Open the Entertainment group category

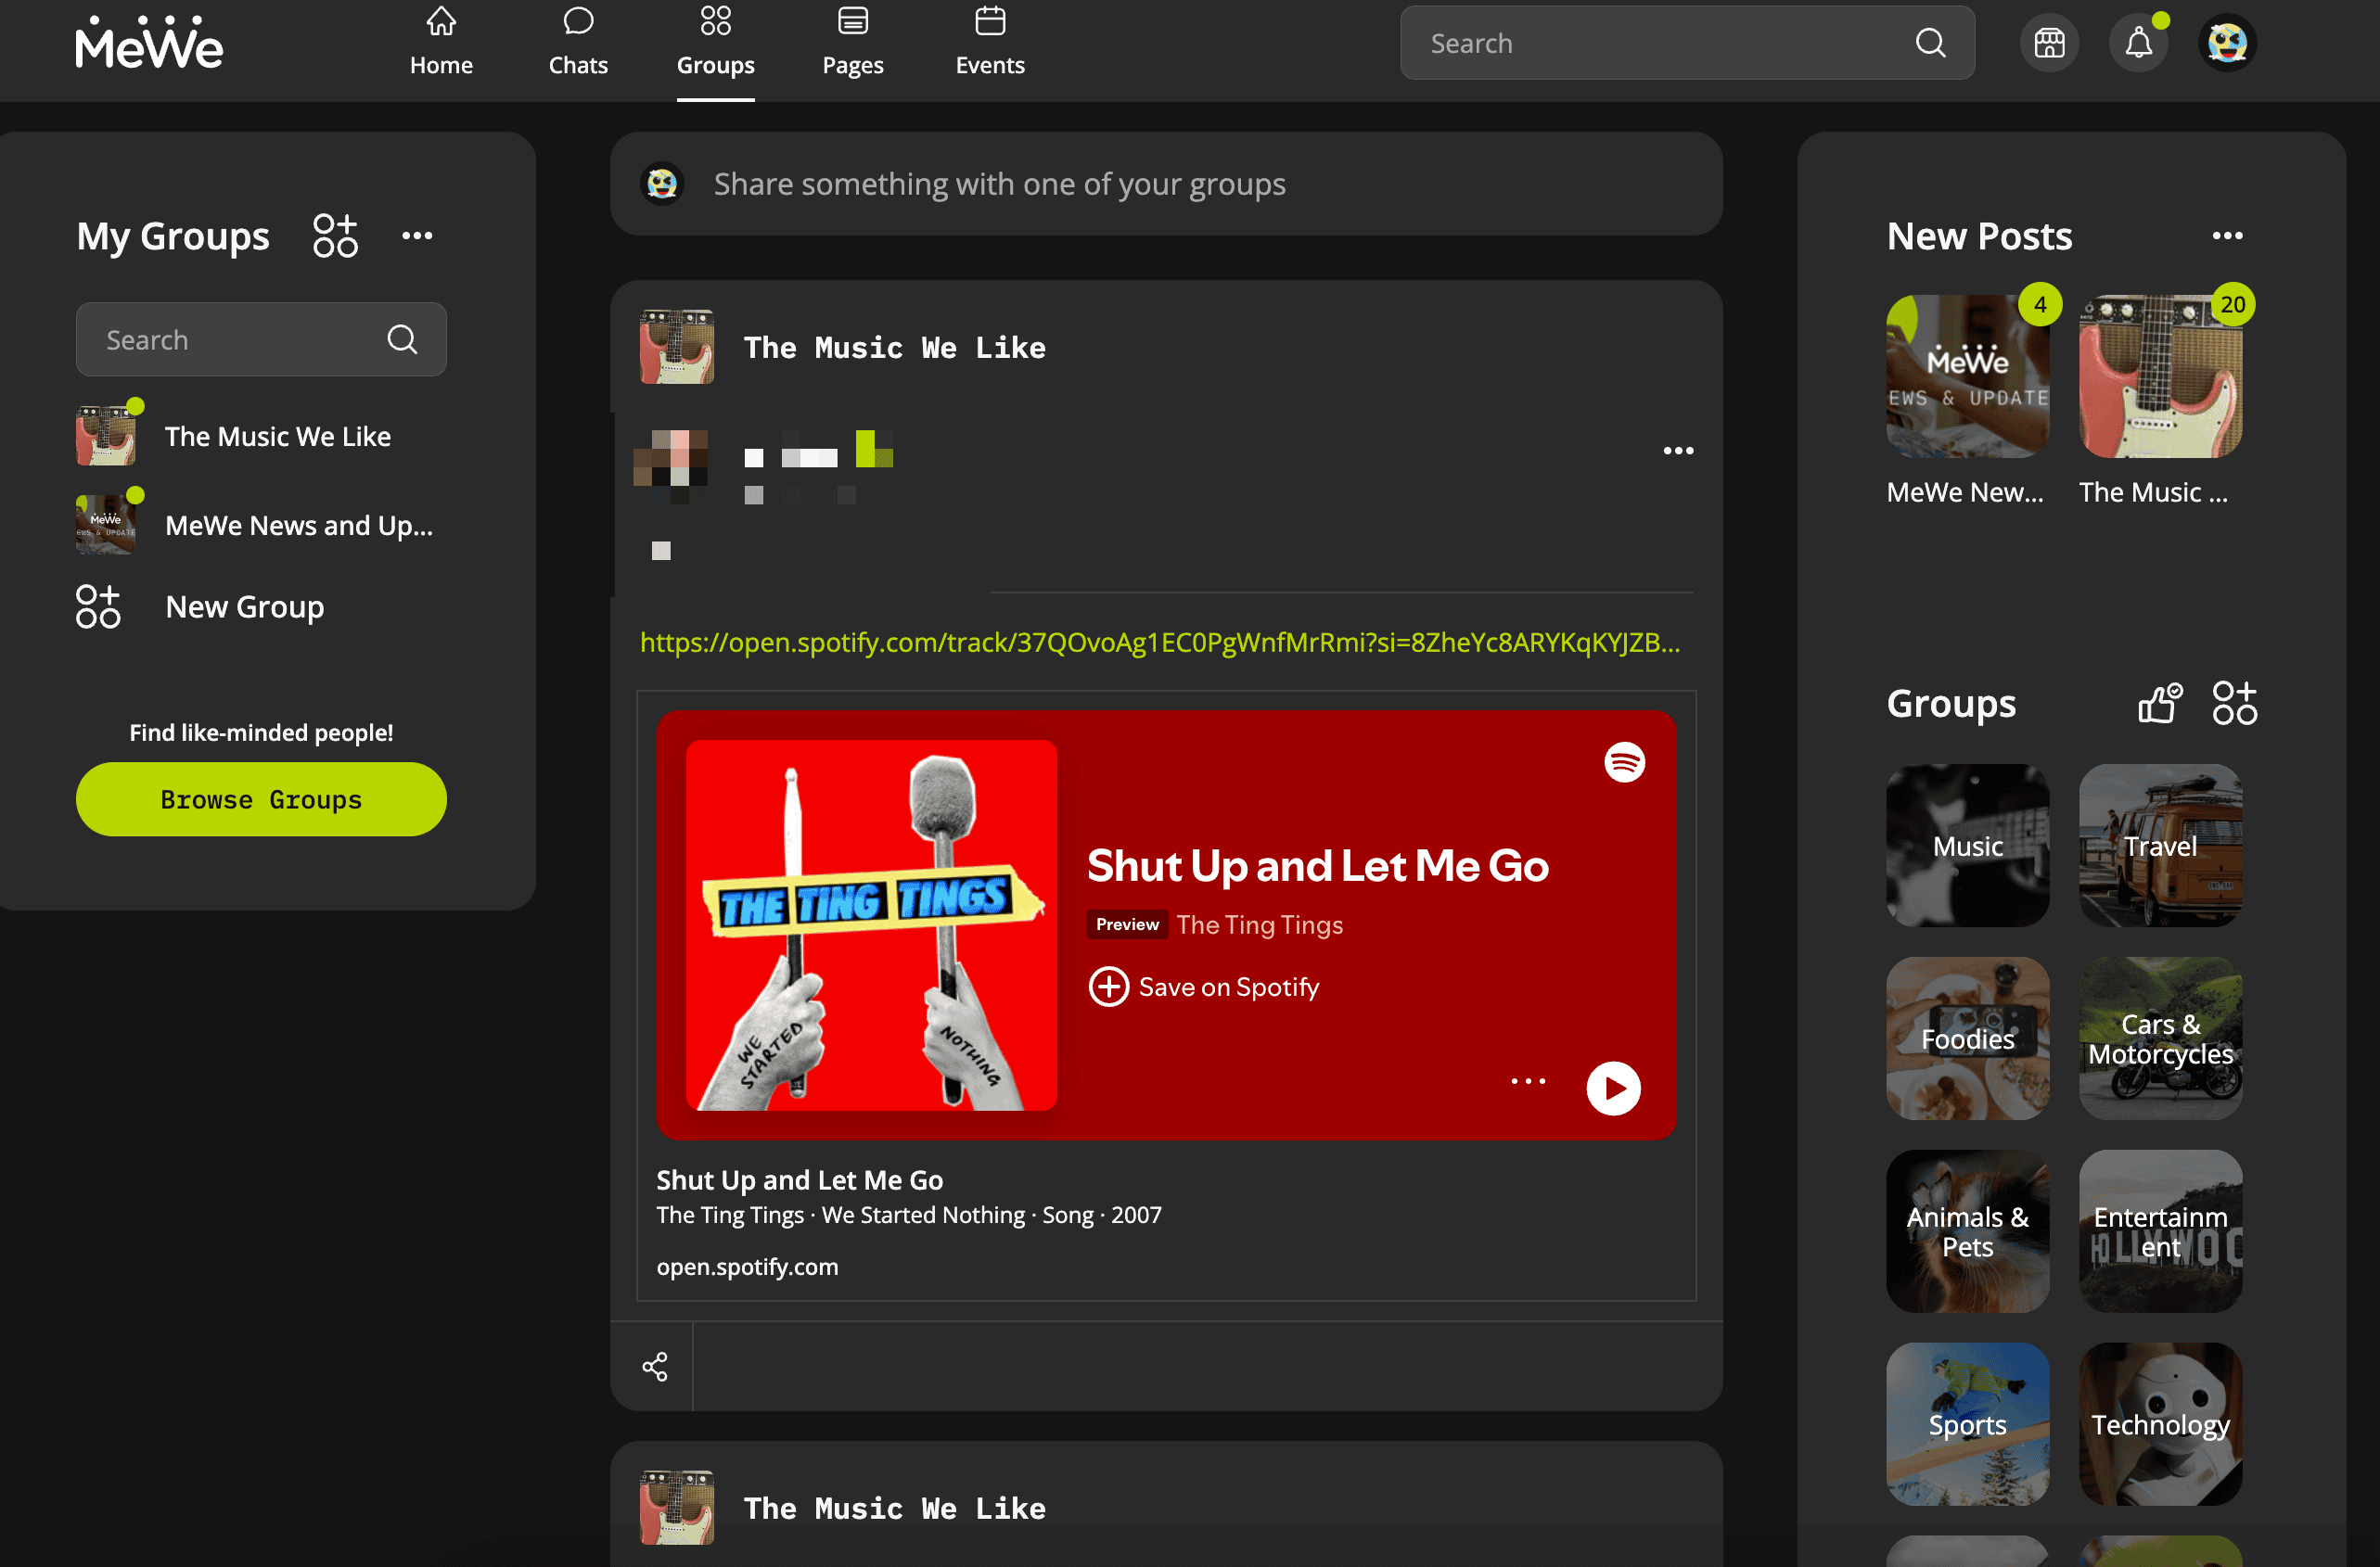(2160, 1232)
